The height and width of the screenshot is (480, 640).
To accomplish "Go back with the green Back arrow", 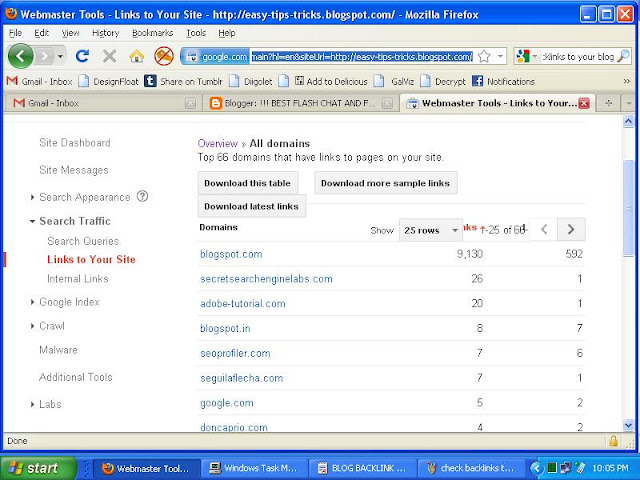I will (x=20, y=56).
